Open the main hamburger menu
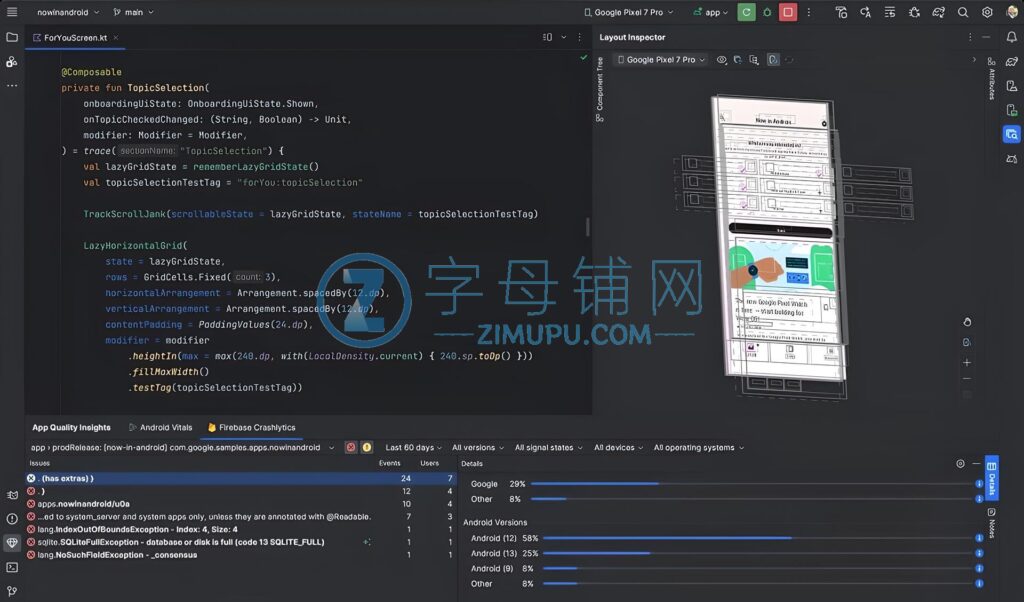1024x602 pixels. pyautogui.click(x=12, y=12)
